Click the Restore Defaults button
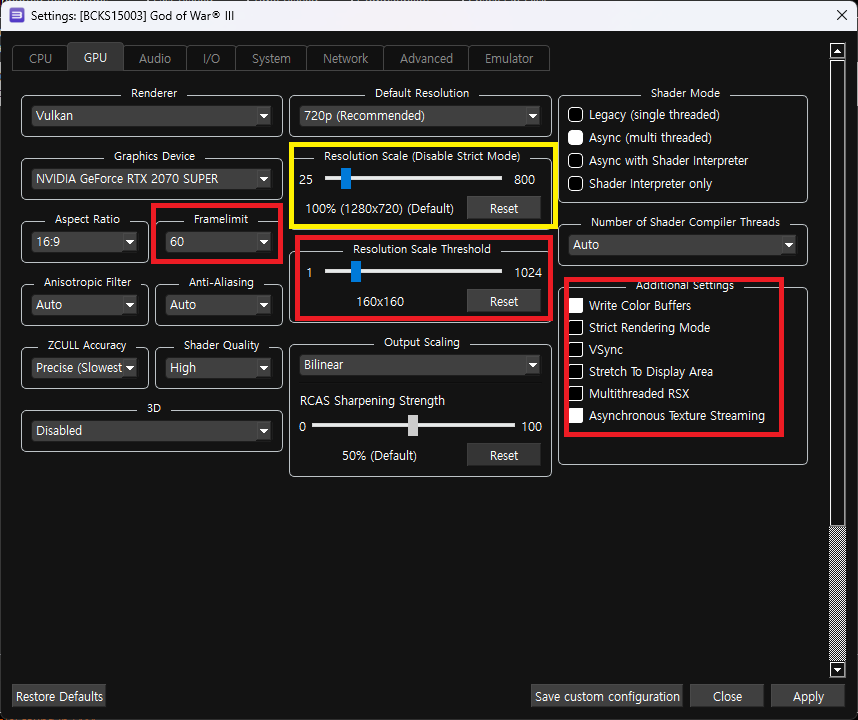Screen dimensions: 858x720 point(59,696)
